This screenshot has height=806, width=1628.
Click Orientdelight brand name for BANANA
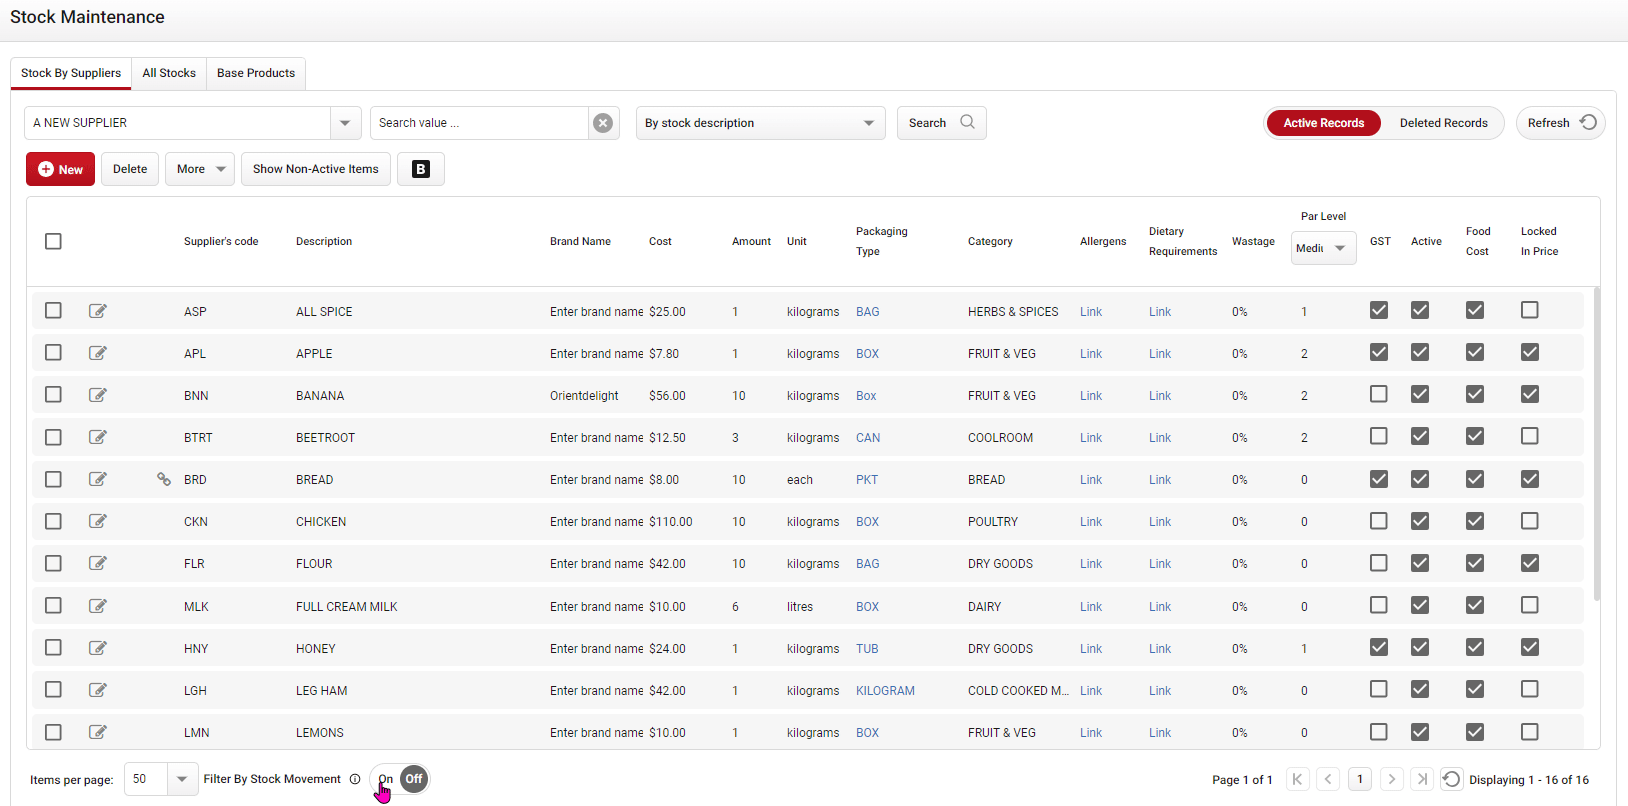click(x=584, y=396)
